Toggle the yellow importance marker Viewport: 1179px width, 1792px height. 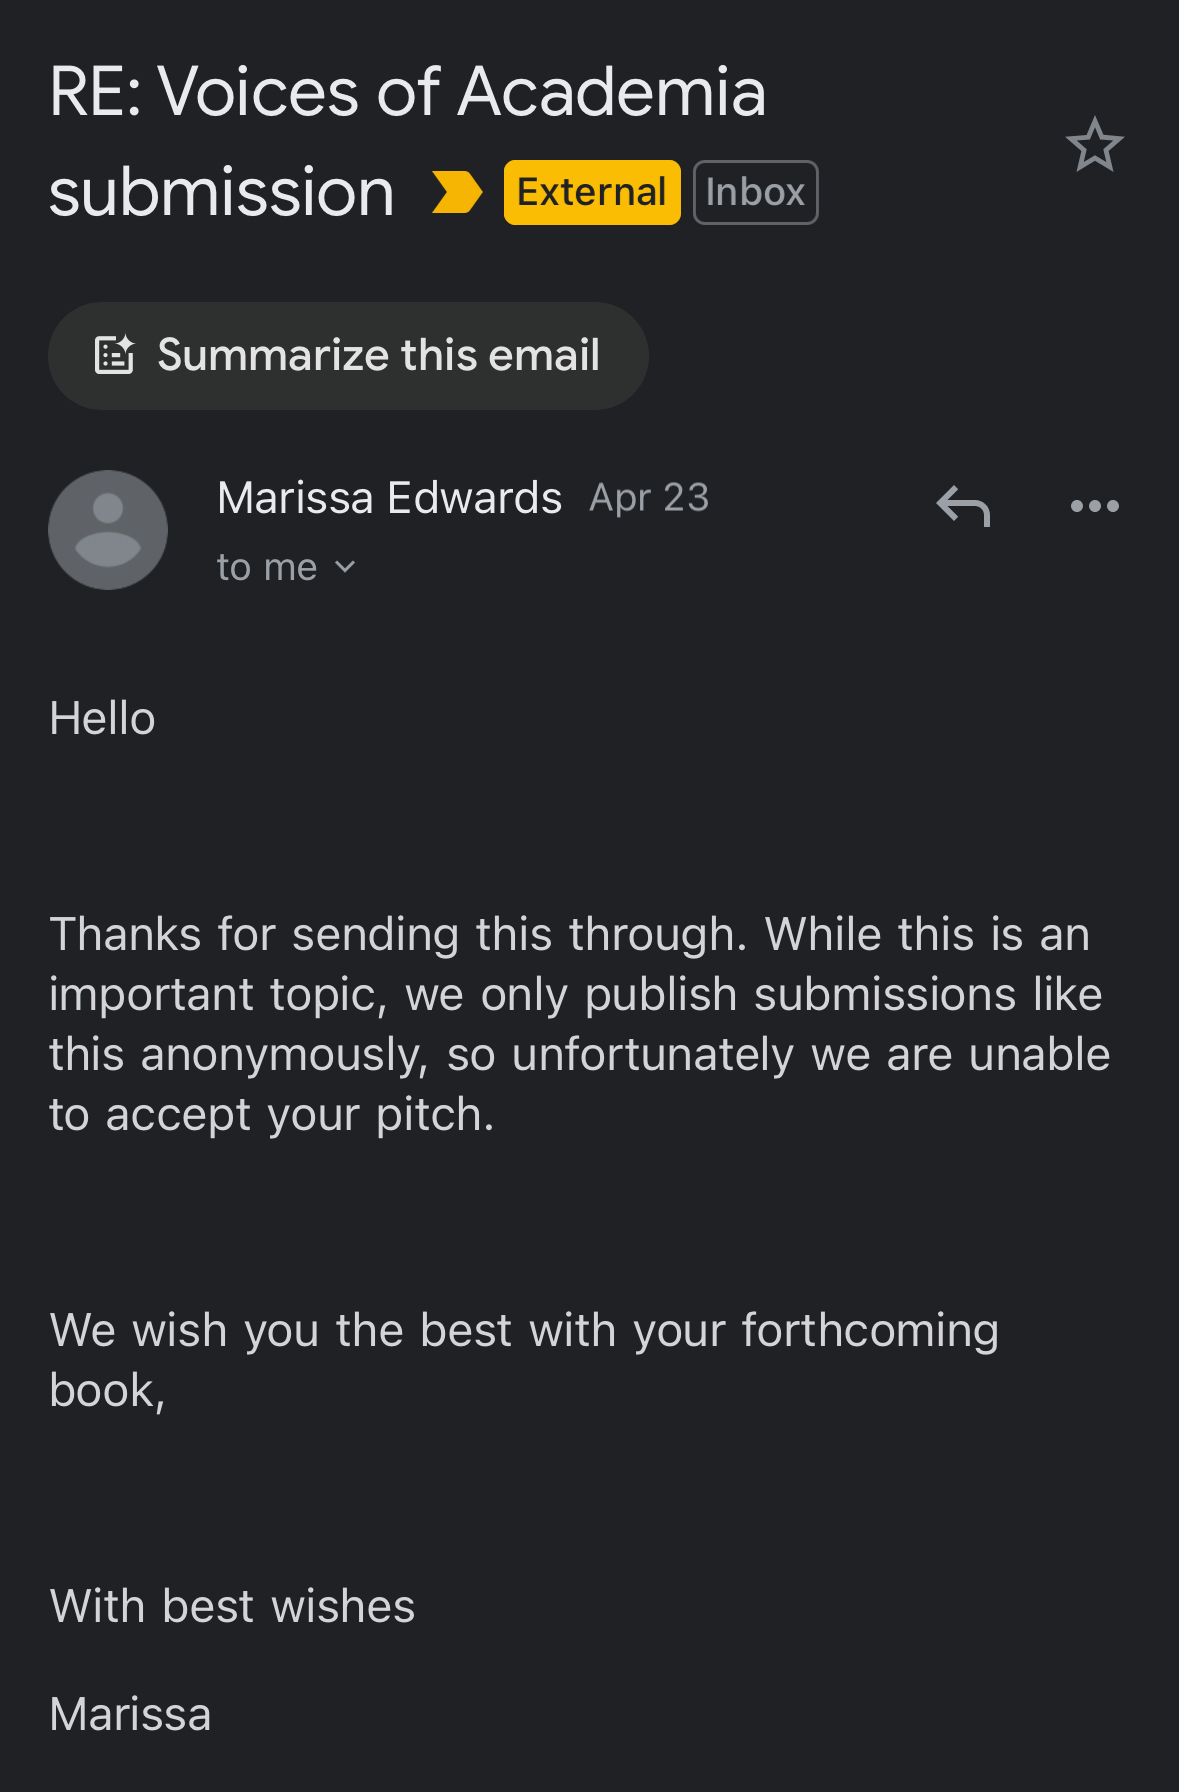coord(456,192)
